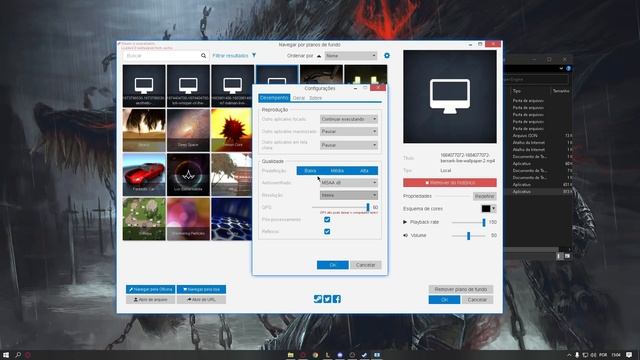This screenshot has height=360, width=640.
Task: Toggle the Reflexos checkbox
Action: click(x=327, y=231)
